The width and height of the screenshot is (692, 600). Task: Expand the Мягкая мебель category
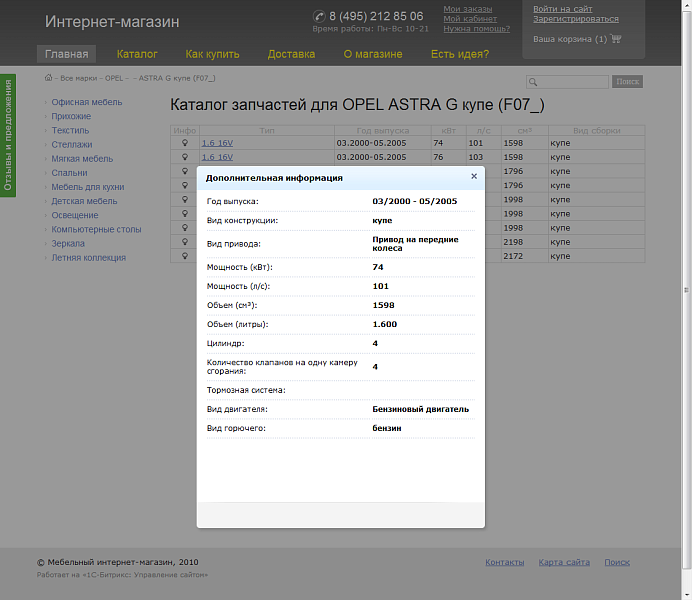[x=82, y=159]
